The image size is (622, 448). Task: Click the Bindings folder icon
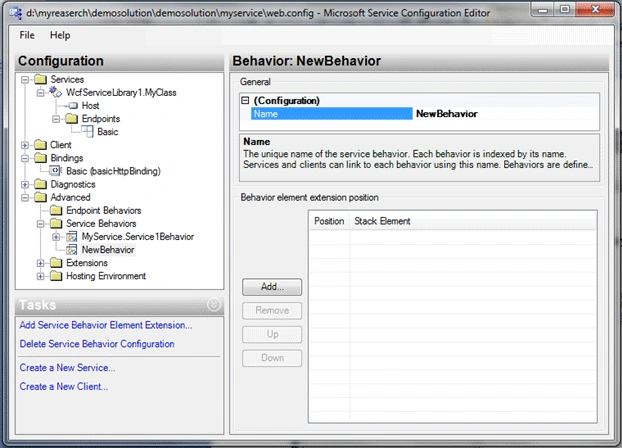pyautogui.click(x=40, y=158)
